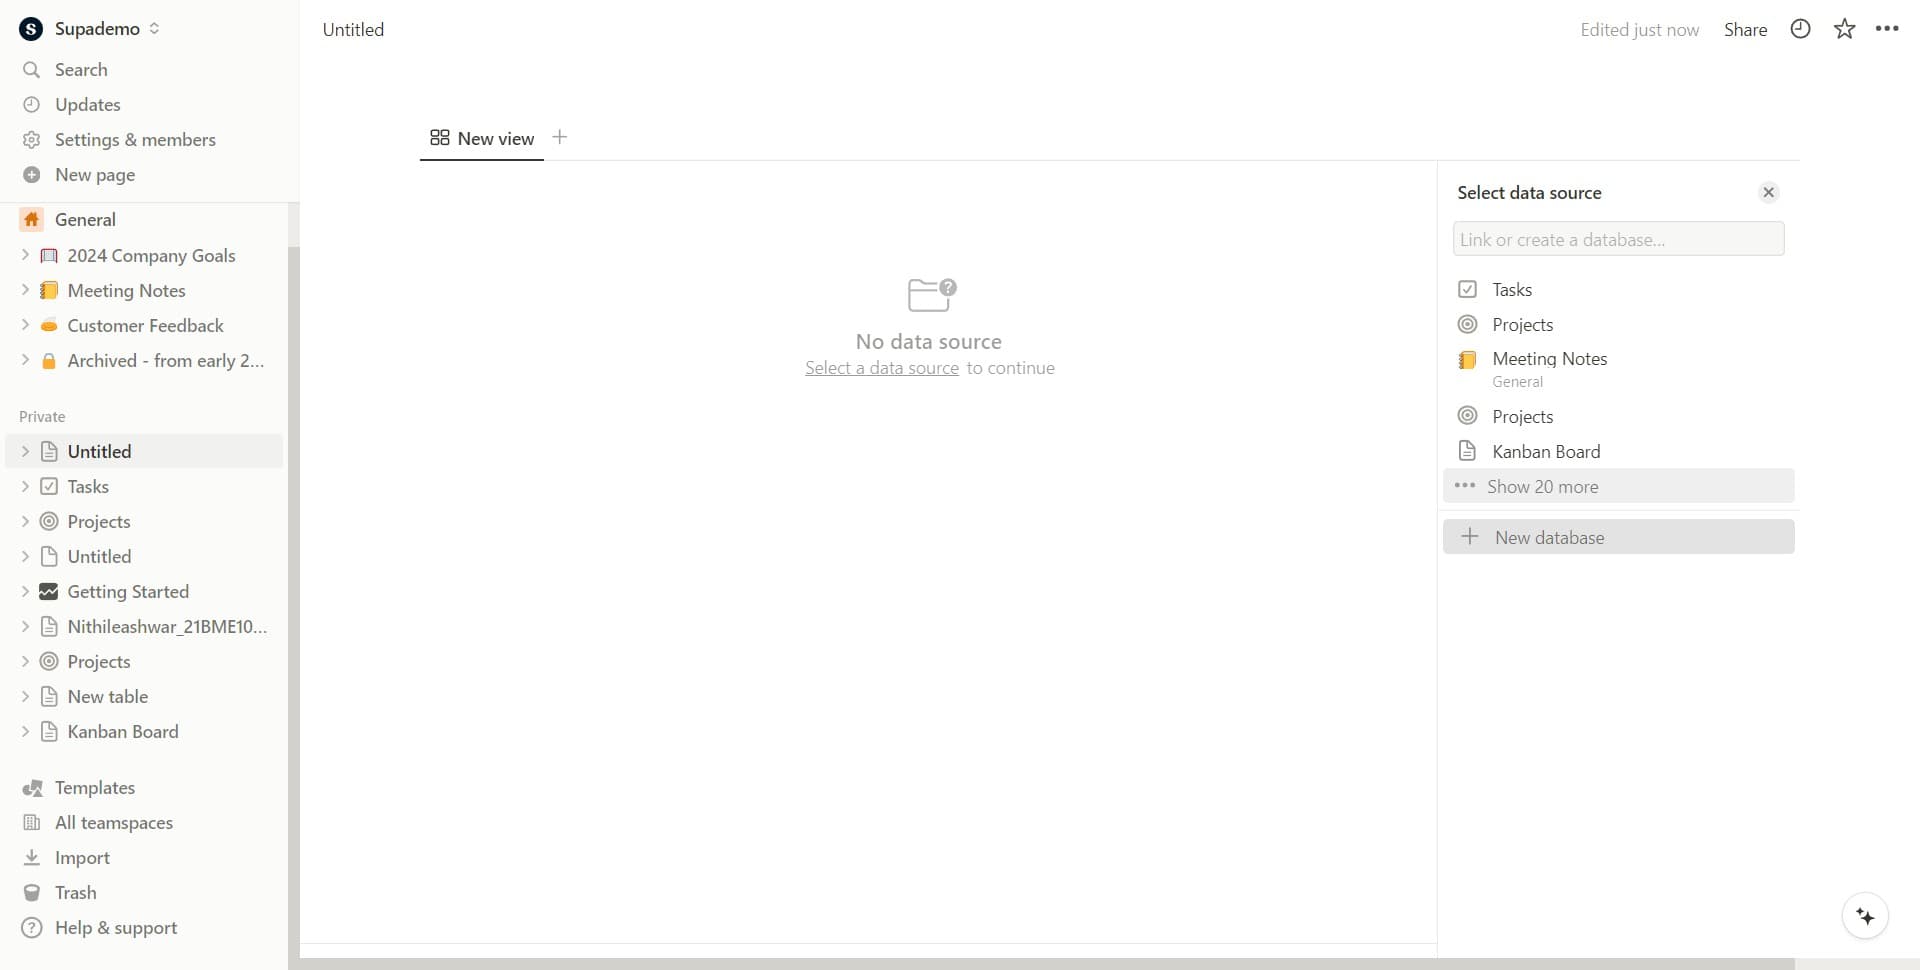Click the Share button
The width and height of the screenshot is (1920, 970).
tap(1746, 29)
